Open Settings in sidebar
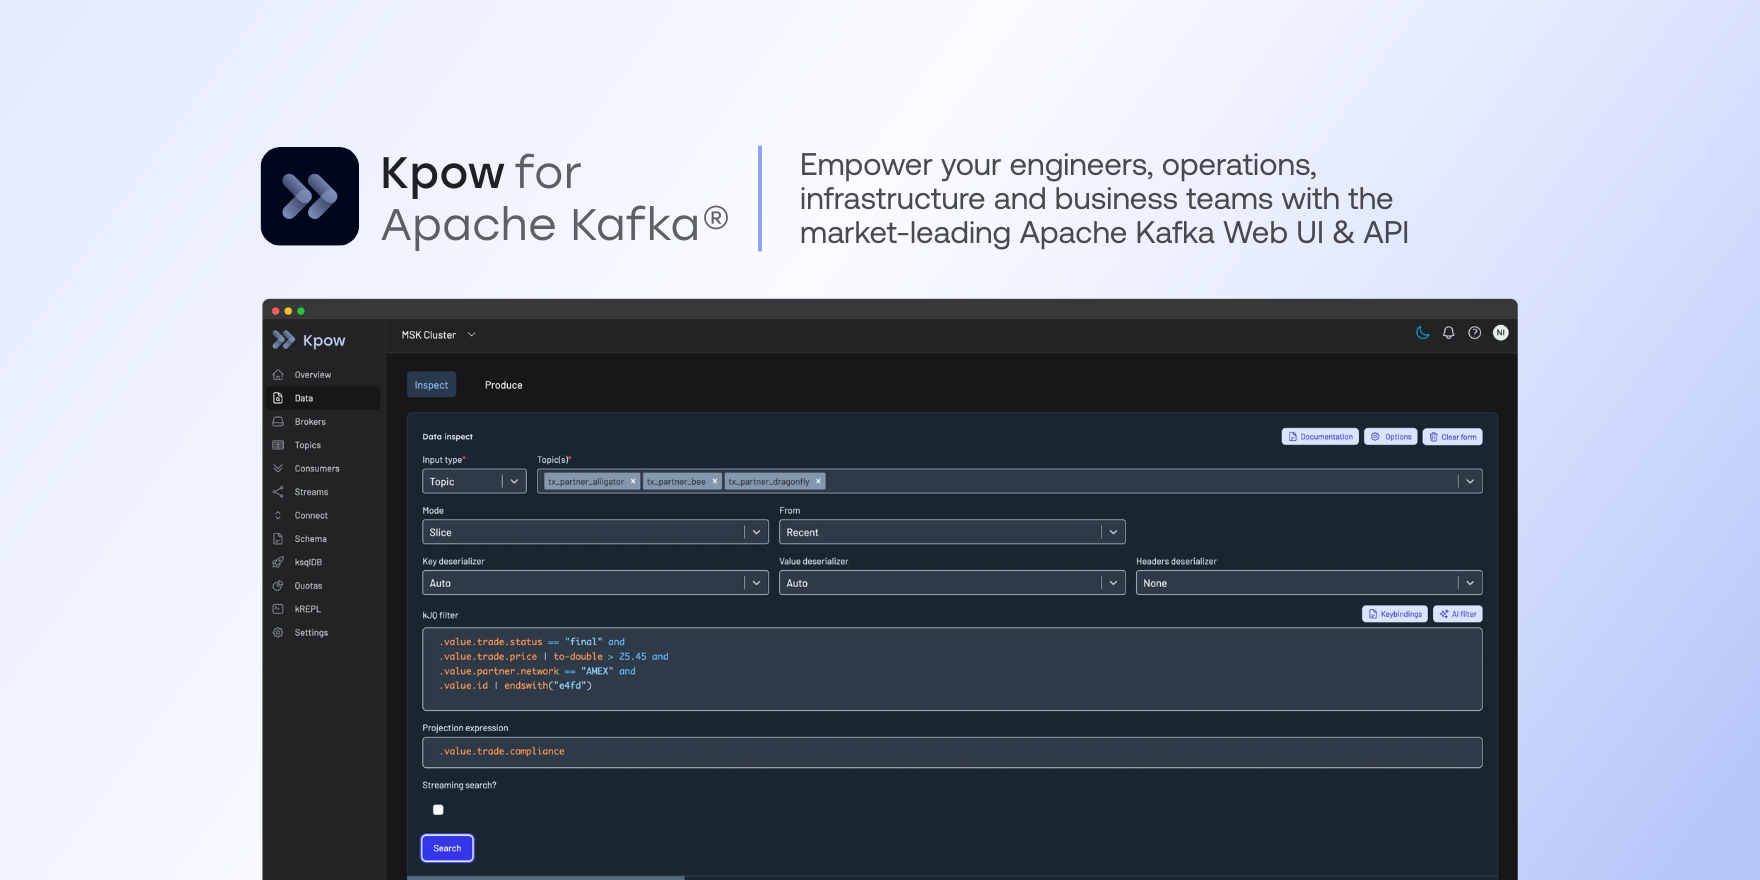Image resolution: width=1760 pixels, height=880 pixels. tap(311, 633)
